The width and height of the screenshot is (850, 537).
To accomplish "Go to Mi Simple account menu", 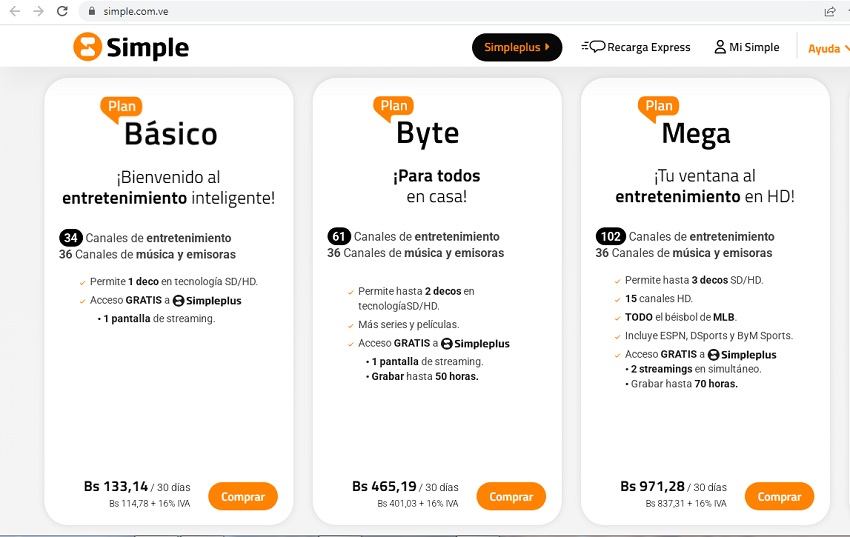I will point(754,47).
